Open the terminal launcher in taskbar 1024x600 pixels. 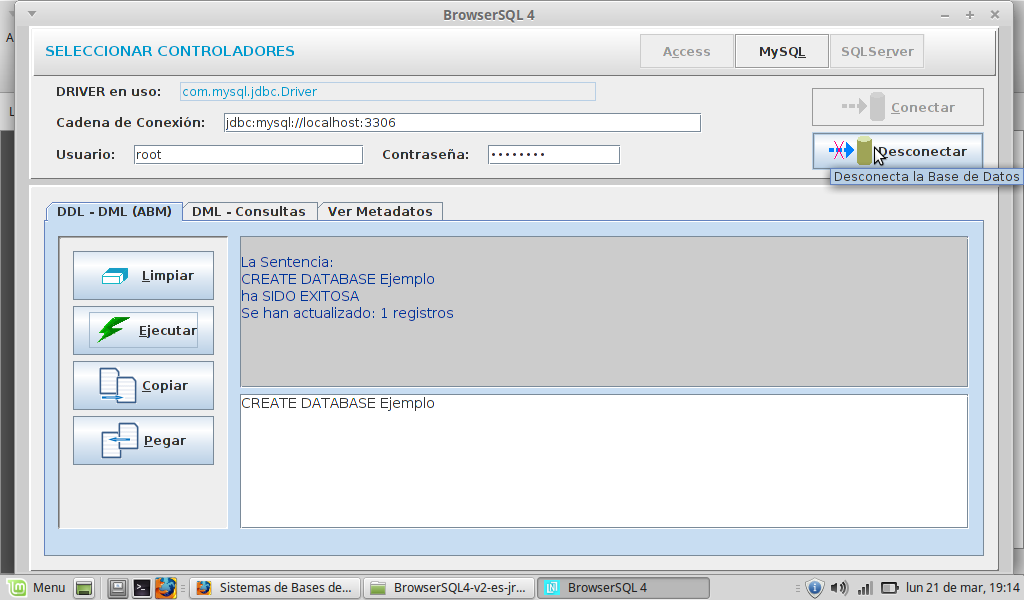[x=142, y=588]
